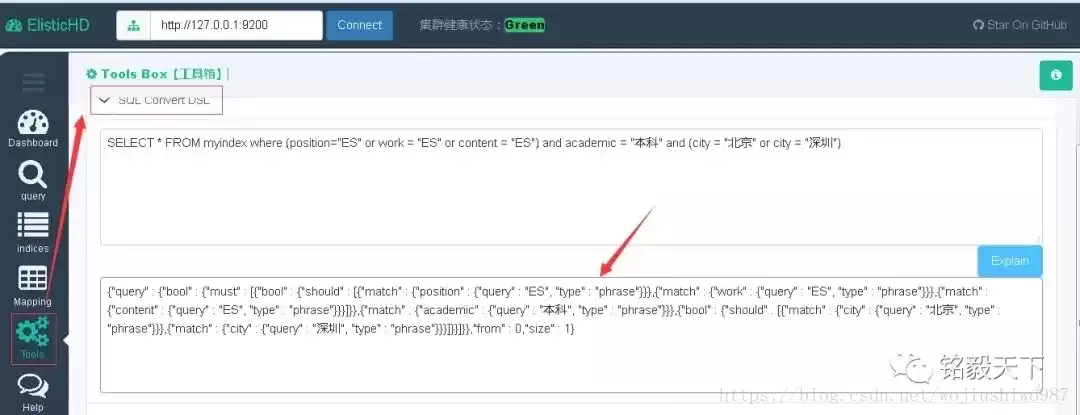Image resolution: width=1080 pixels, height=415 pixels.
Task: Click the green info icon button
Action: pos(1056,75)
